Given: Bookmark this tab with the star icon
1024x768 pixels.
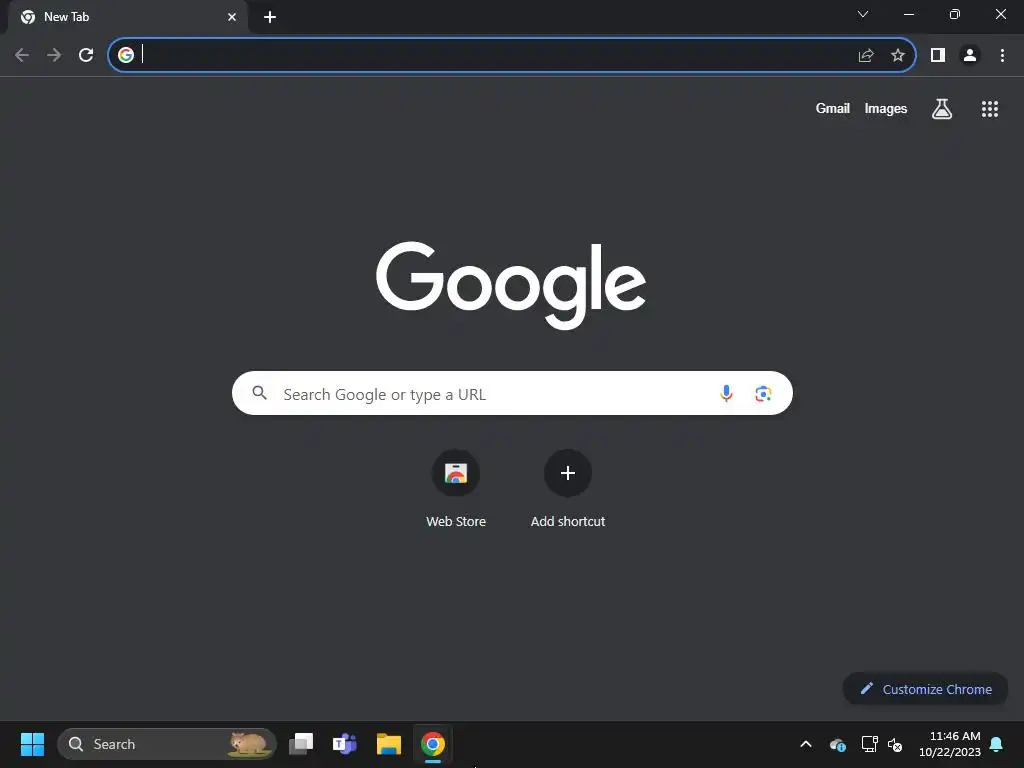Looking at the screenshot, I should click(898, 56).
